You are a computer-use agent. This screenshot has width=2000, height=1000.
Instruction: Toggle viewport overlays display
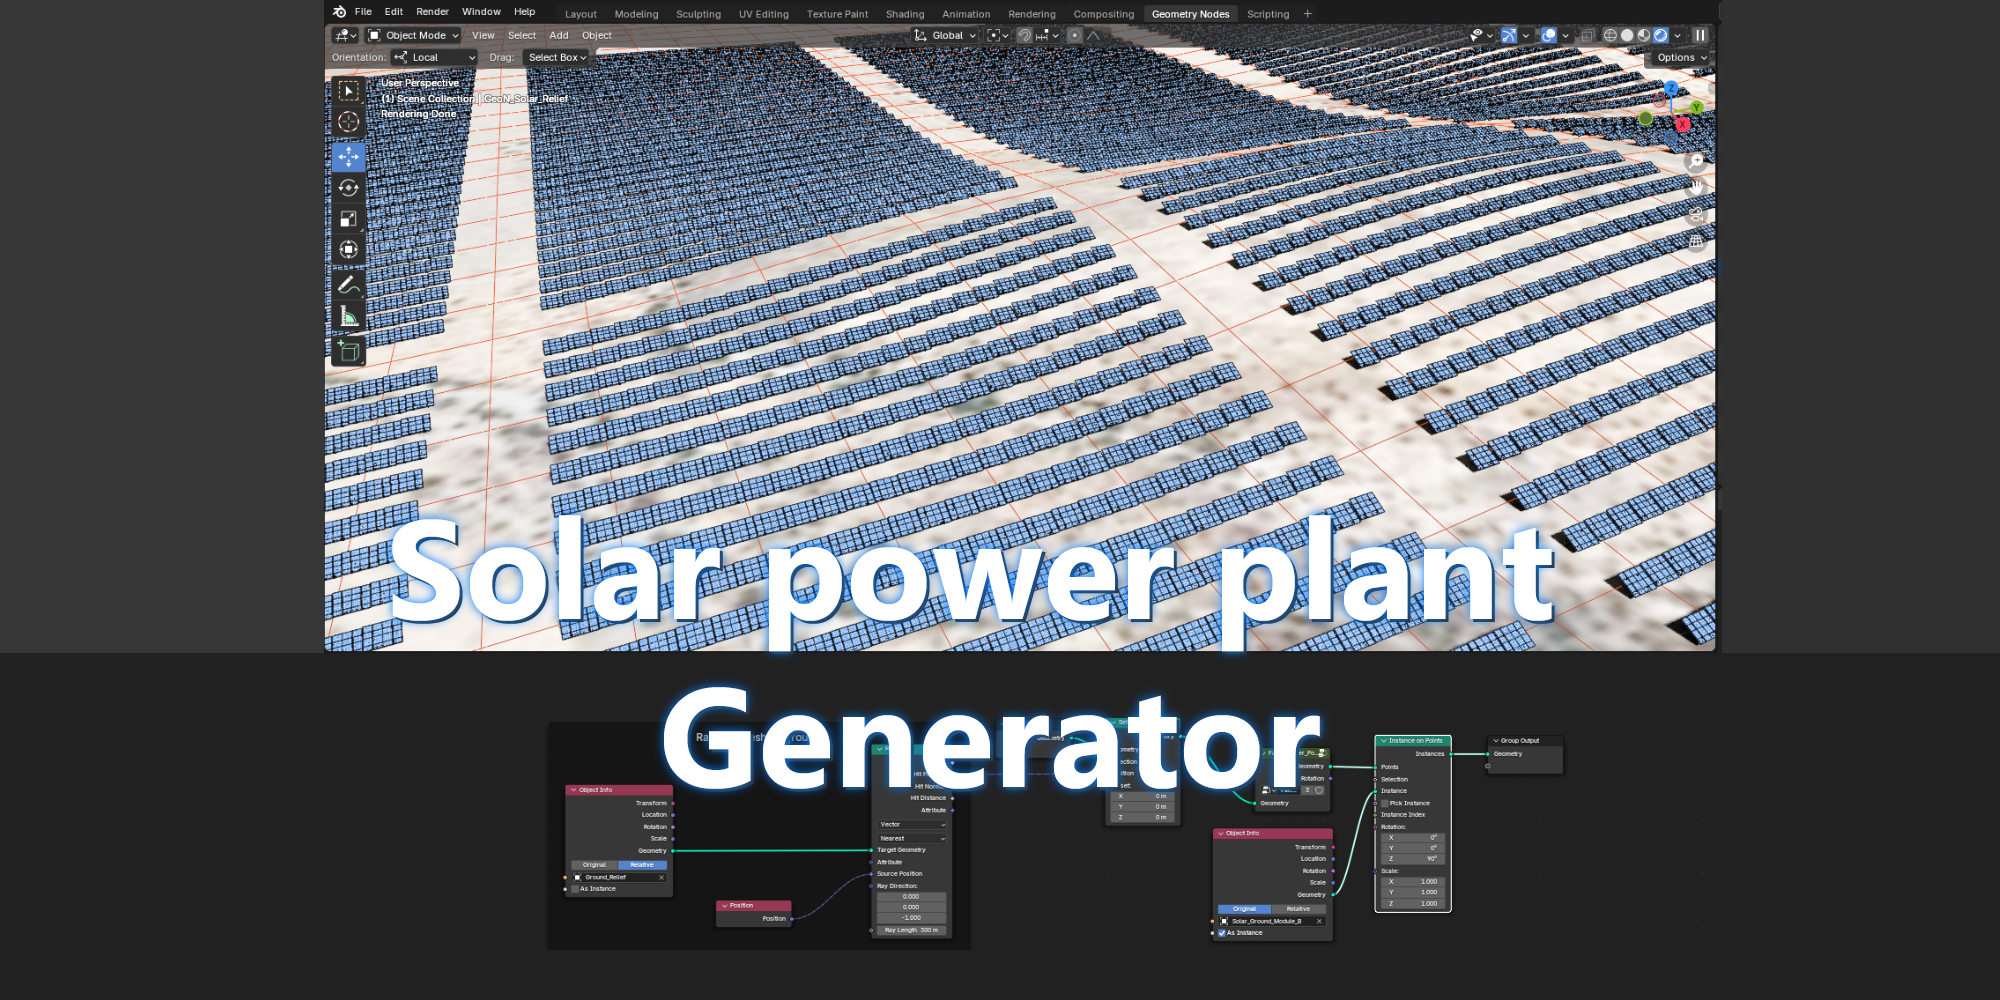pyautogui.click(x=1549, y=35)
